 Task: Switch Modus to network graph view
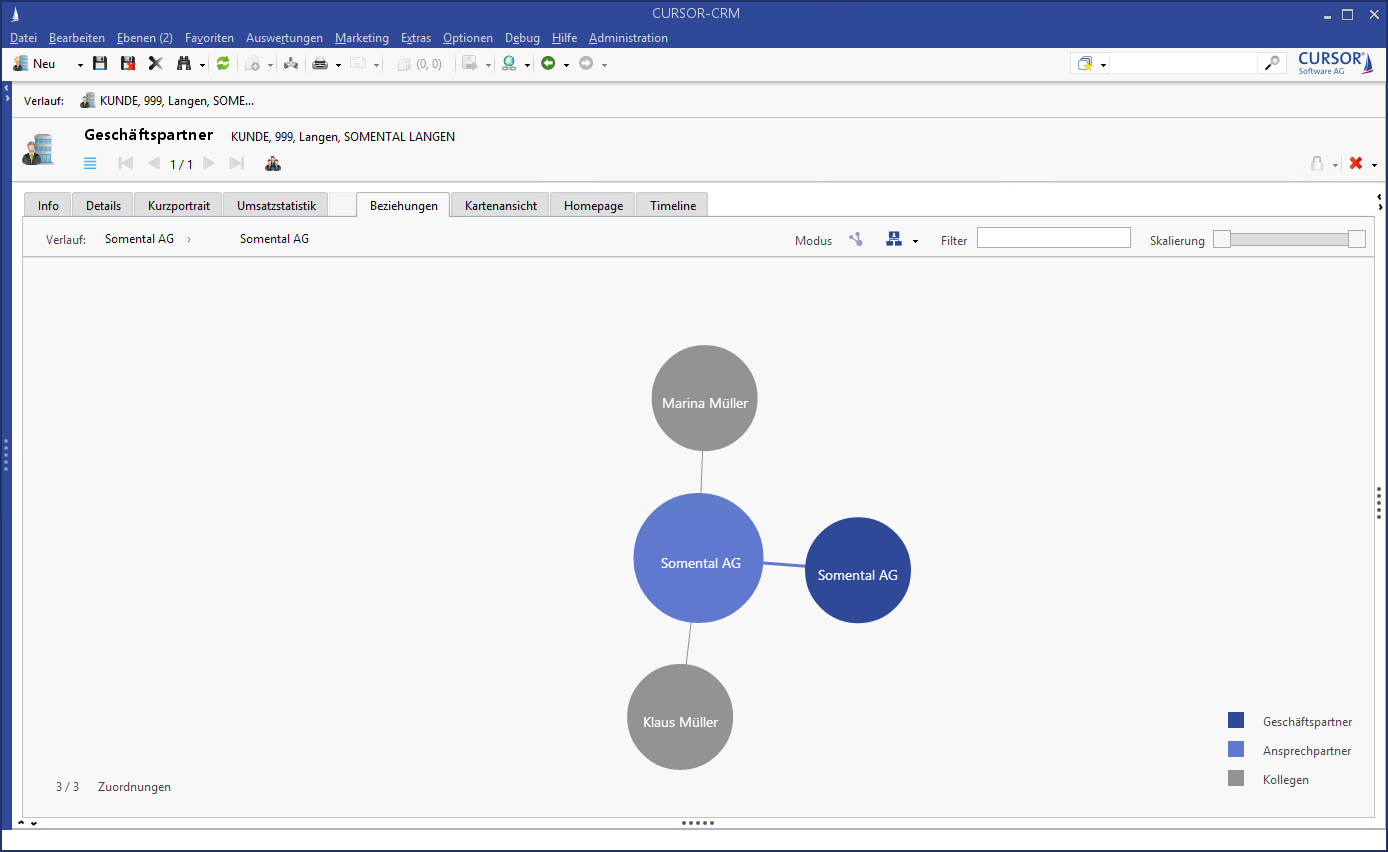(856, 239)
